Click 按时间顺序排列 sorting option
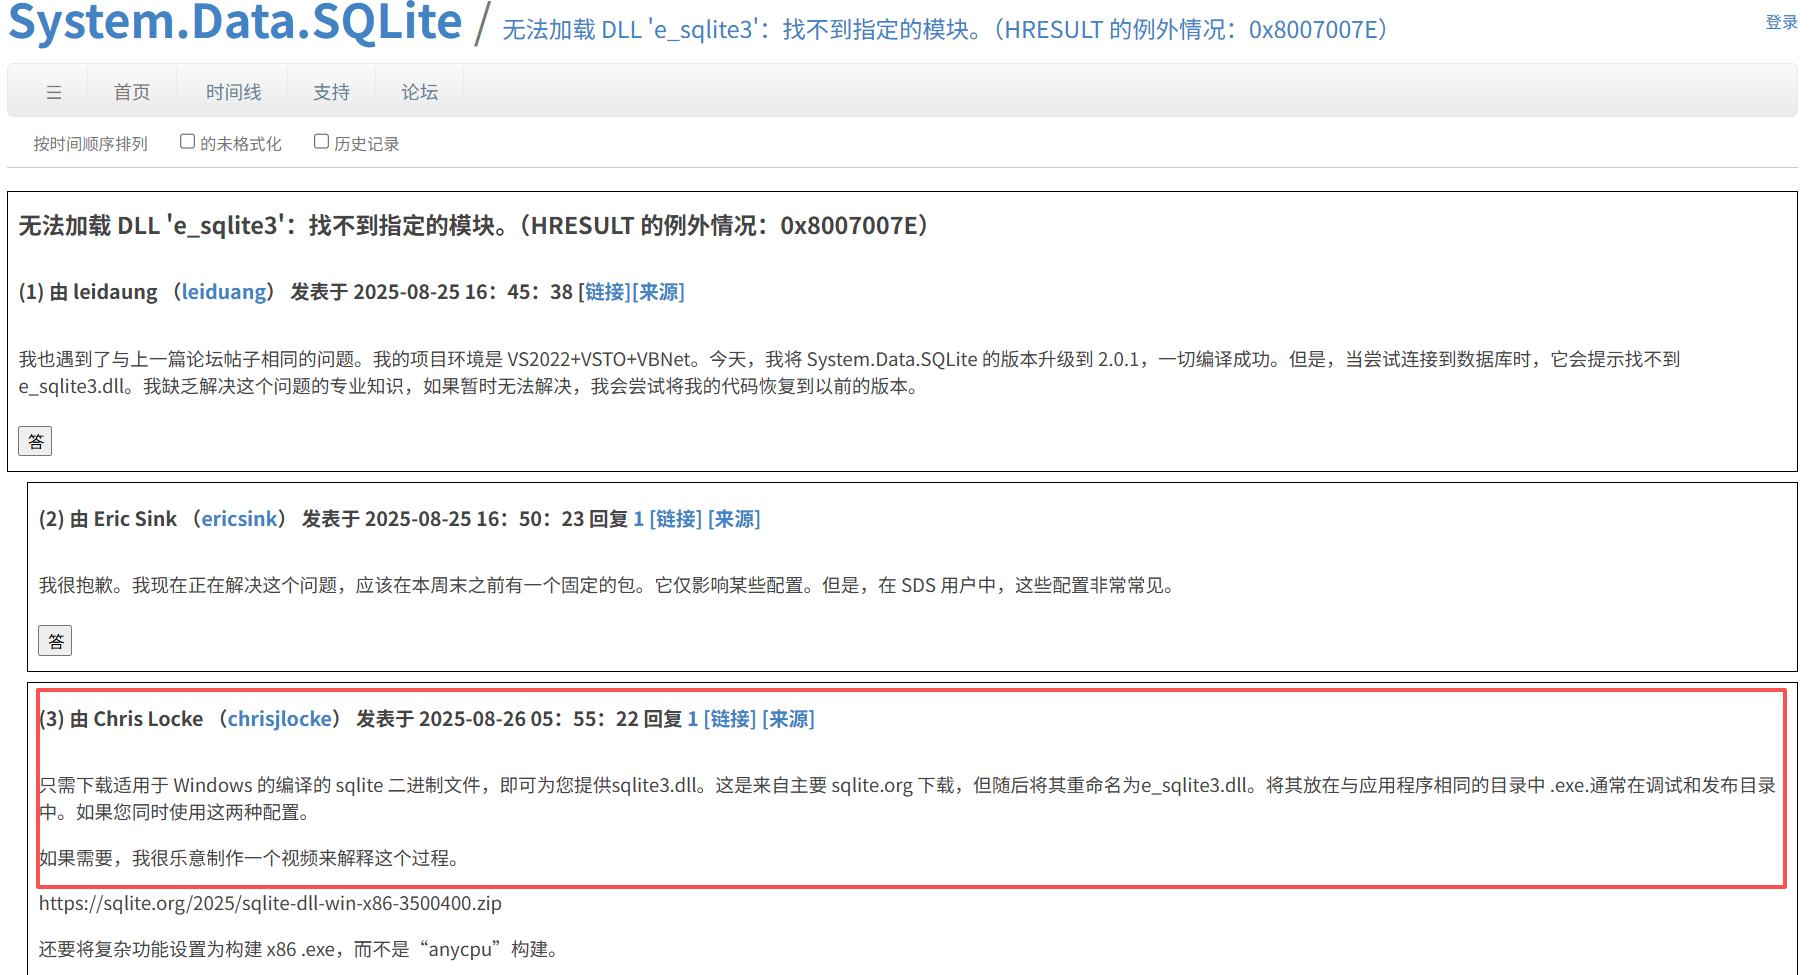The image size is (1813, 975). pyautogui.click(x=89, y=143)
